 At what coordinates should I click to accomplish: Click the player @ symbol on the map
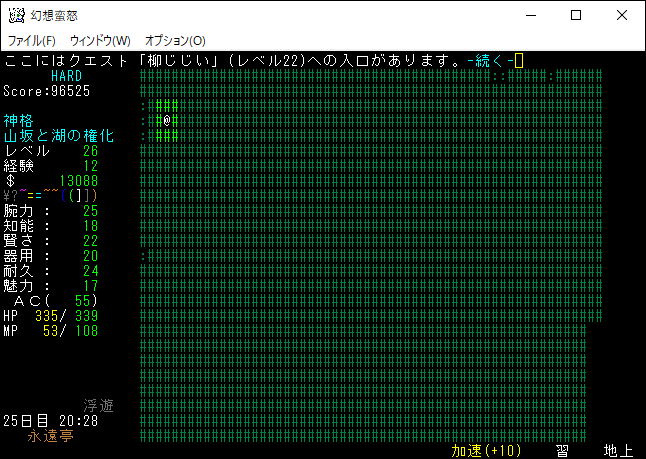167,120
